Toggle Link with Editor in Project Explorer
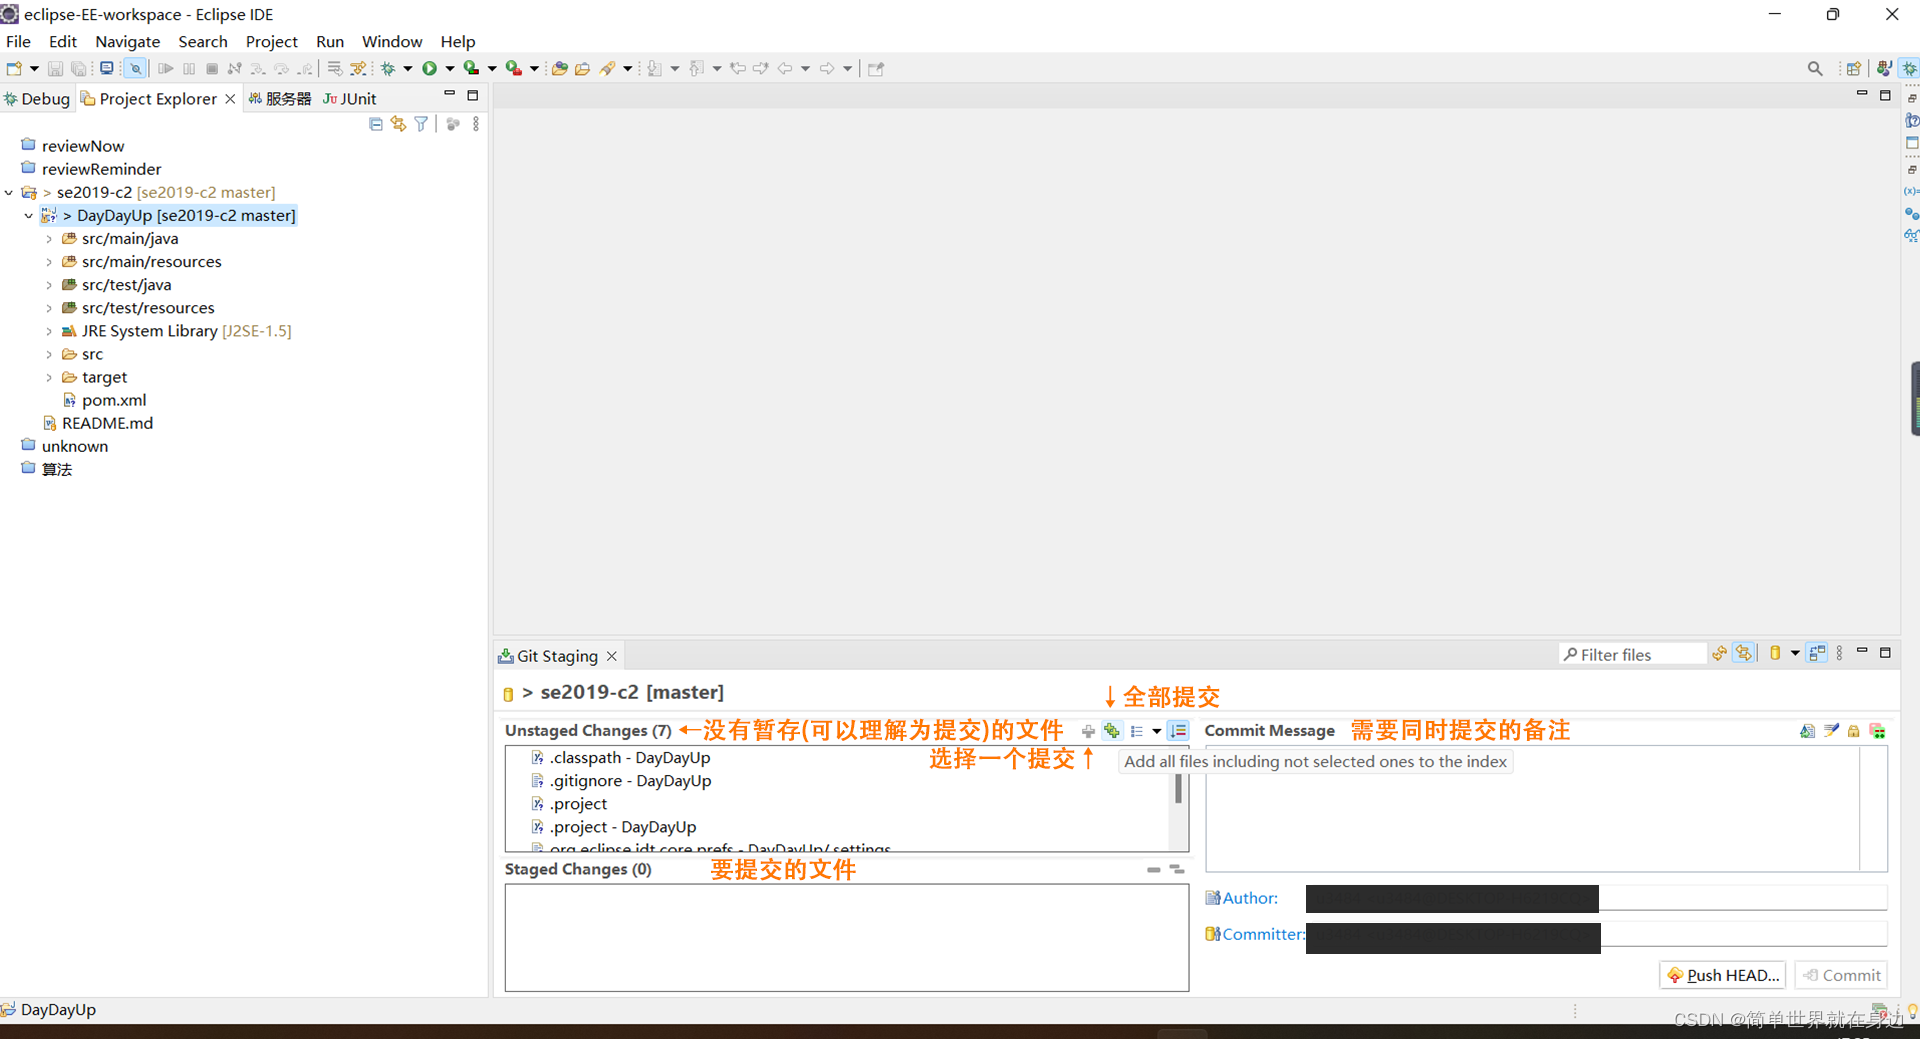This screenshot has height=1039, width=1920. (398, 123)
